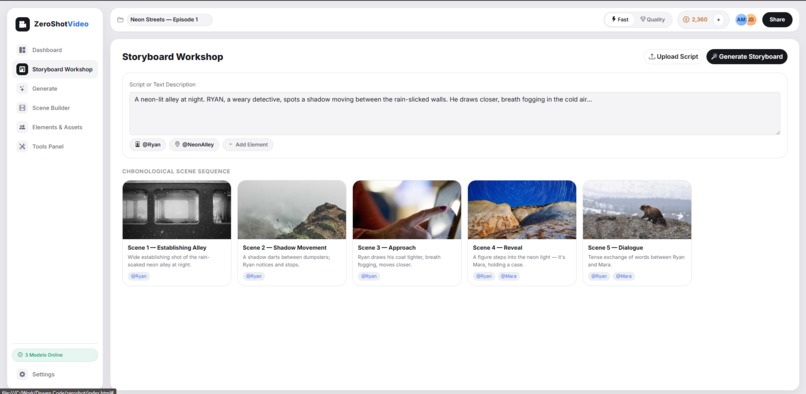Click the Scene Builder film icon
The width and height of the screenshot is (806, 394).
[22, 108]
